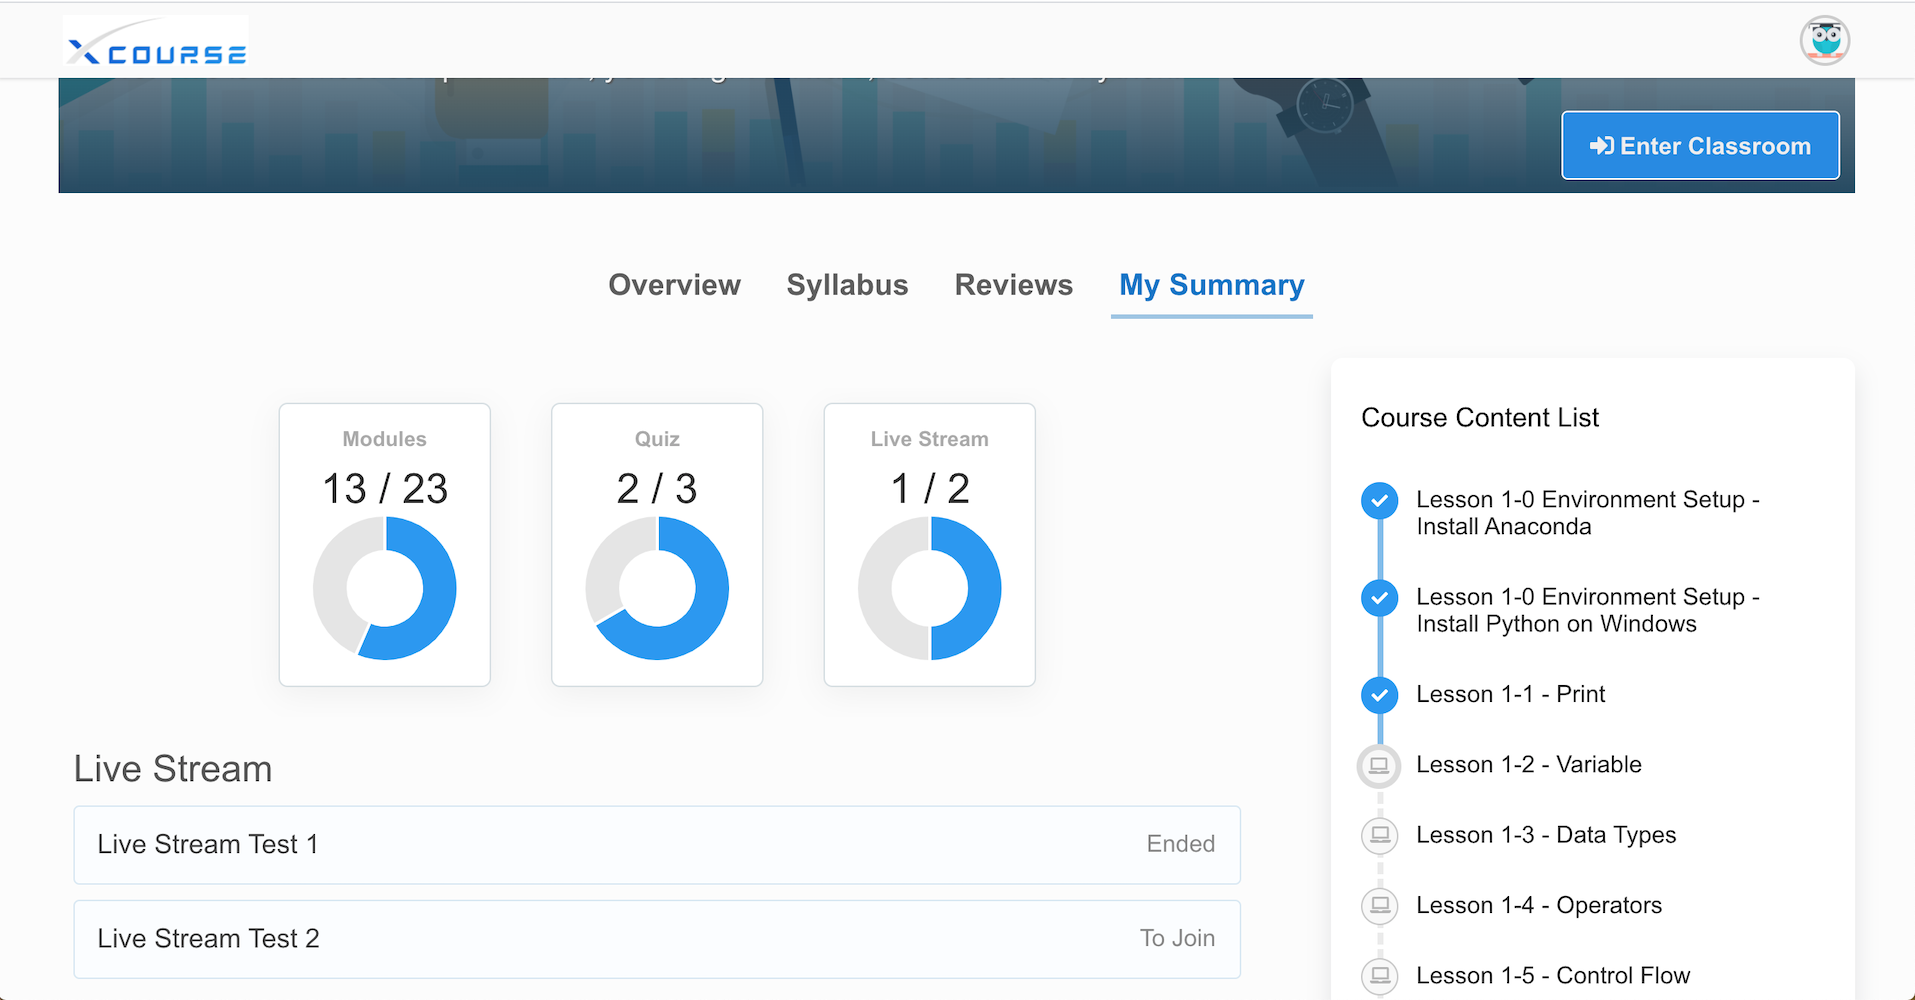Switch to the Overview tab
This screenshot has width=1915, height=1000.
point(675,285)
